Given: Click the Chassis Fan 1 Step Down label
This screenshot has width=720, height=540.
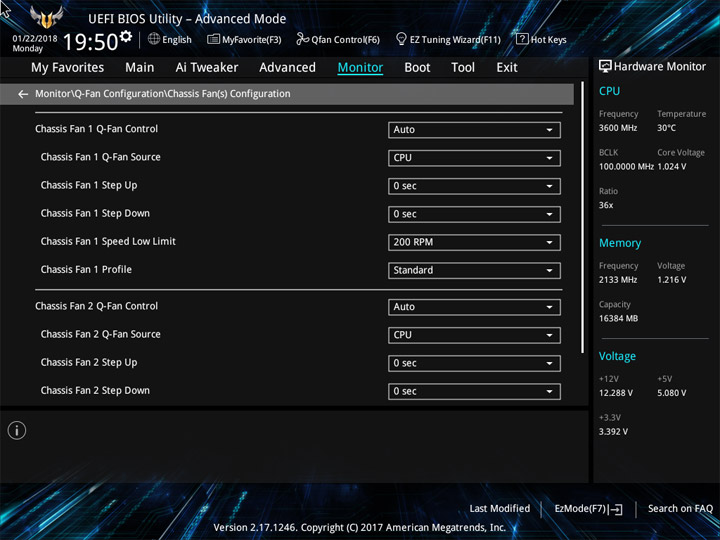Looking at the screenshot, I should click(95, 214).
